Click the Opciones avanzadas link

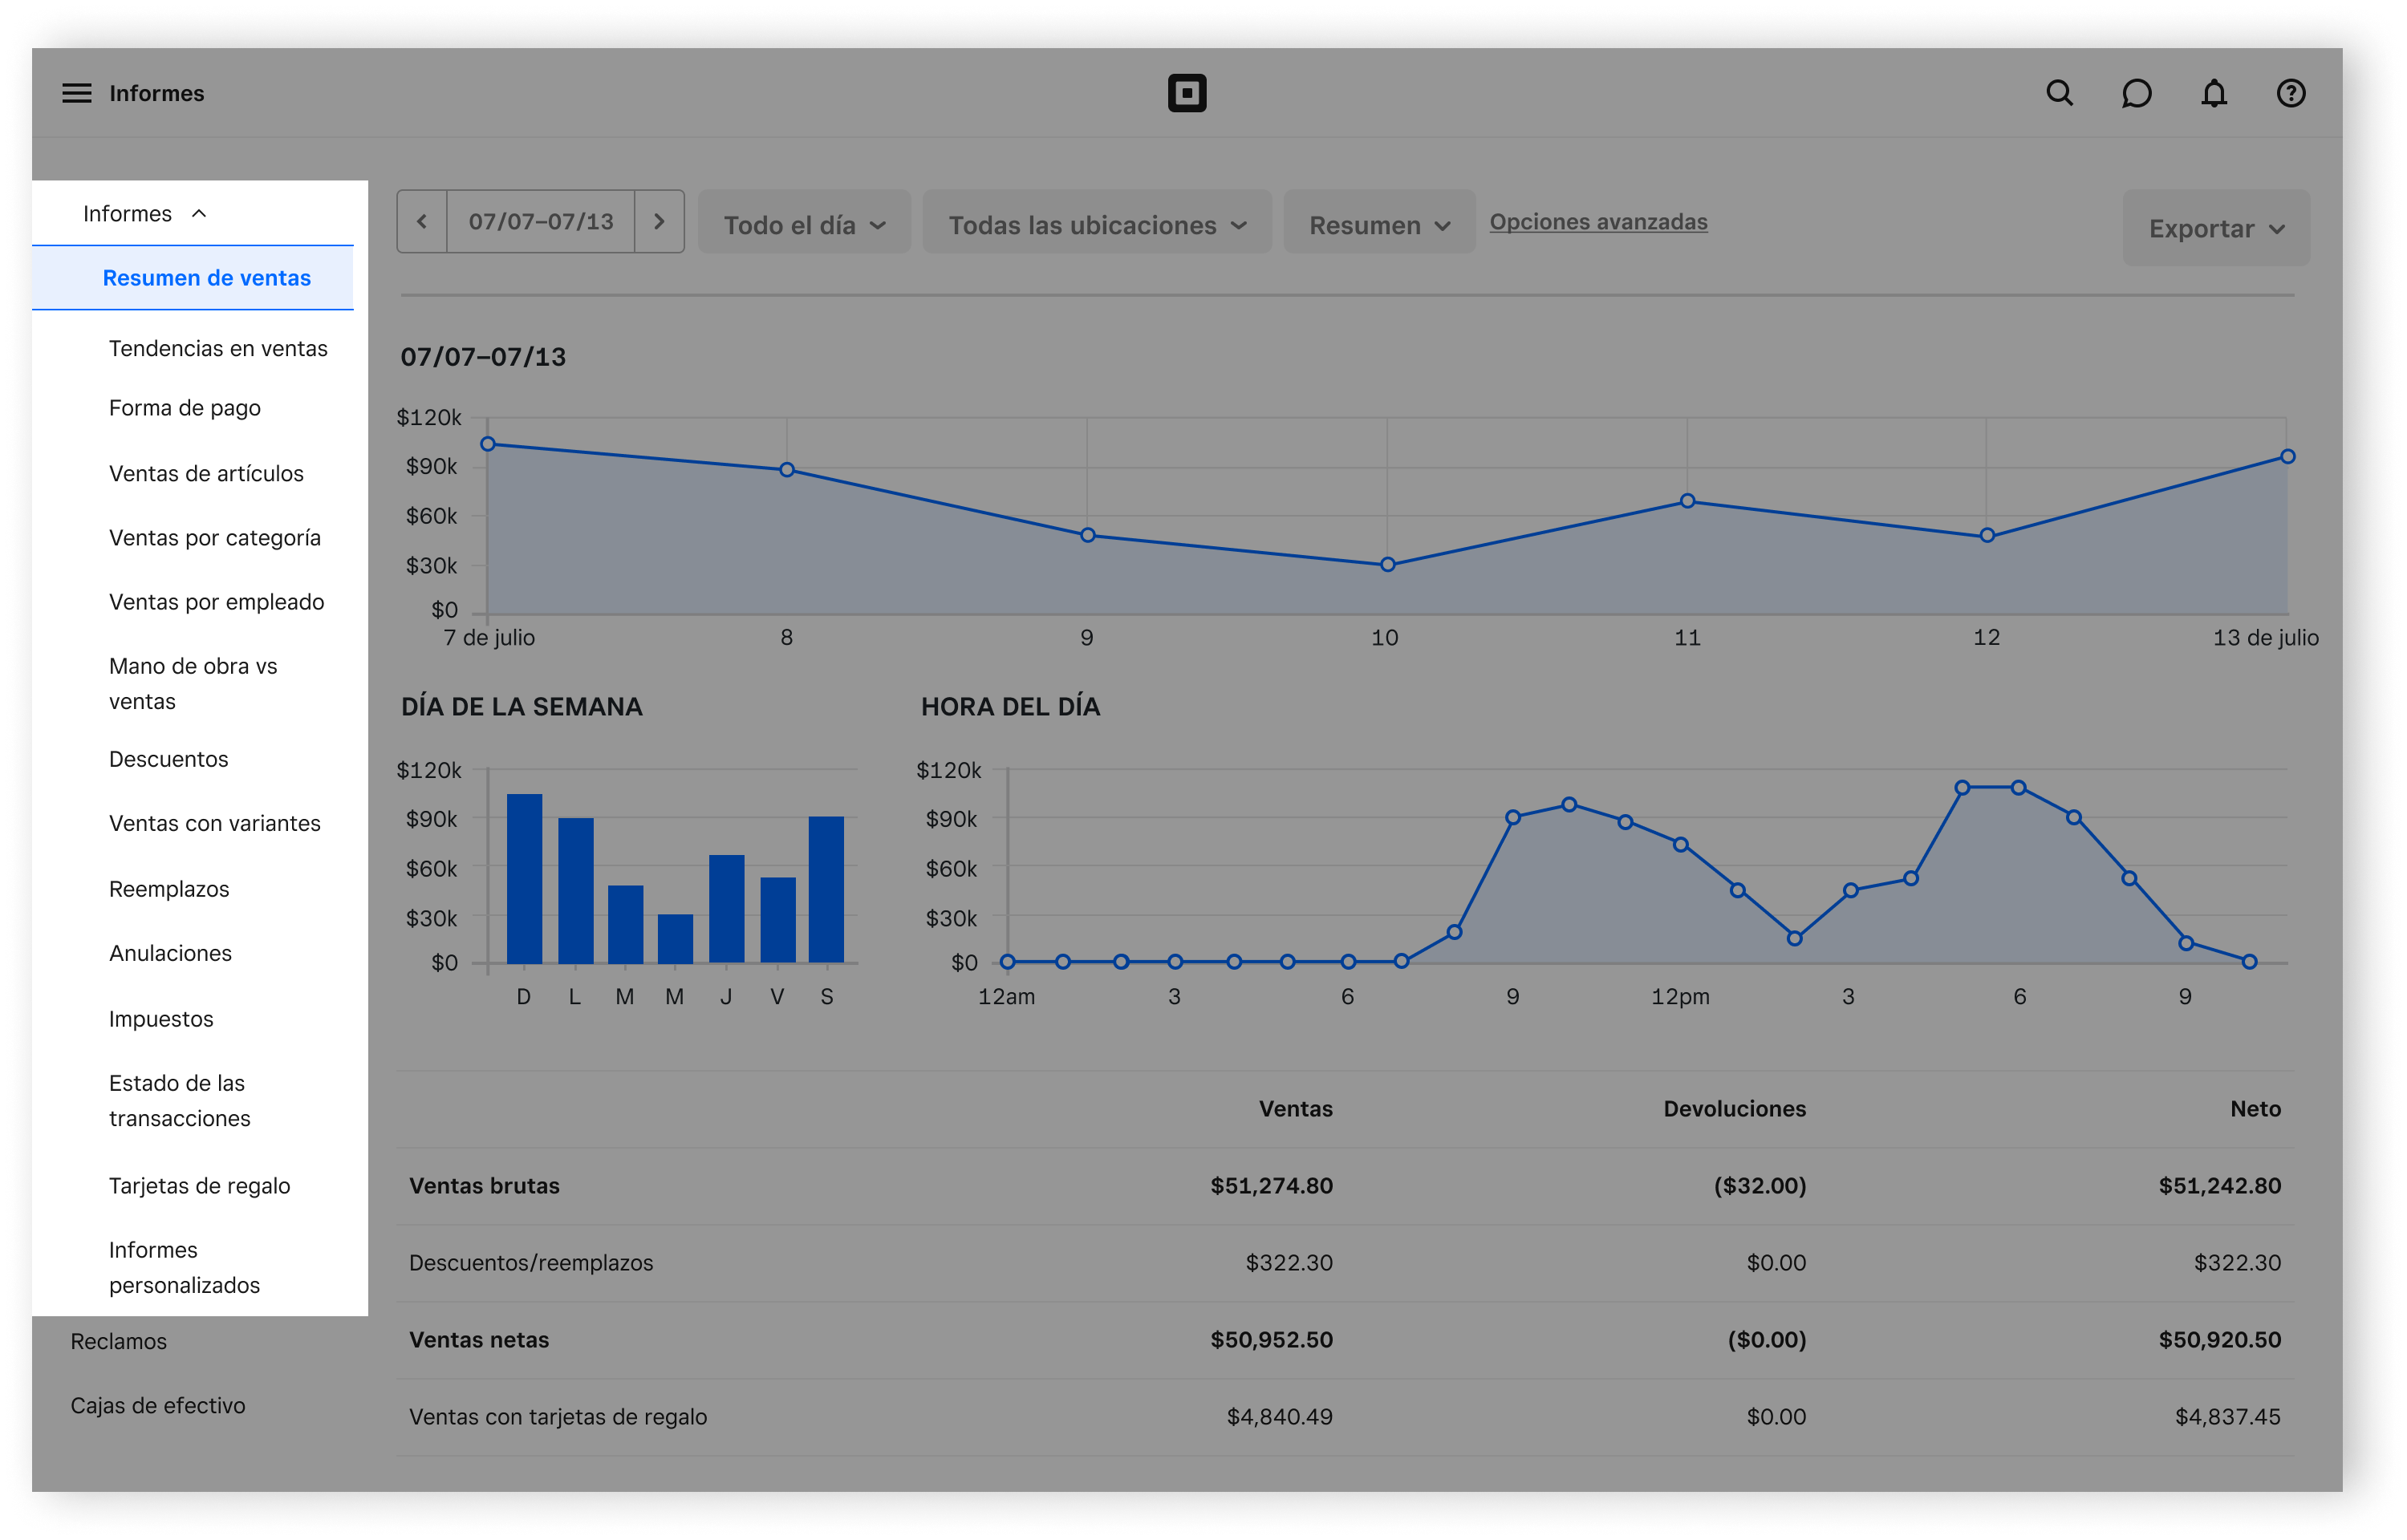(x=1598, y=221)
